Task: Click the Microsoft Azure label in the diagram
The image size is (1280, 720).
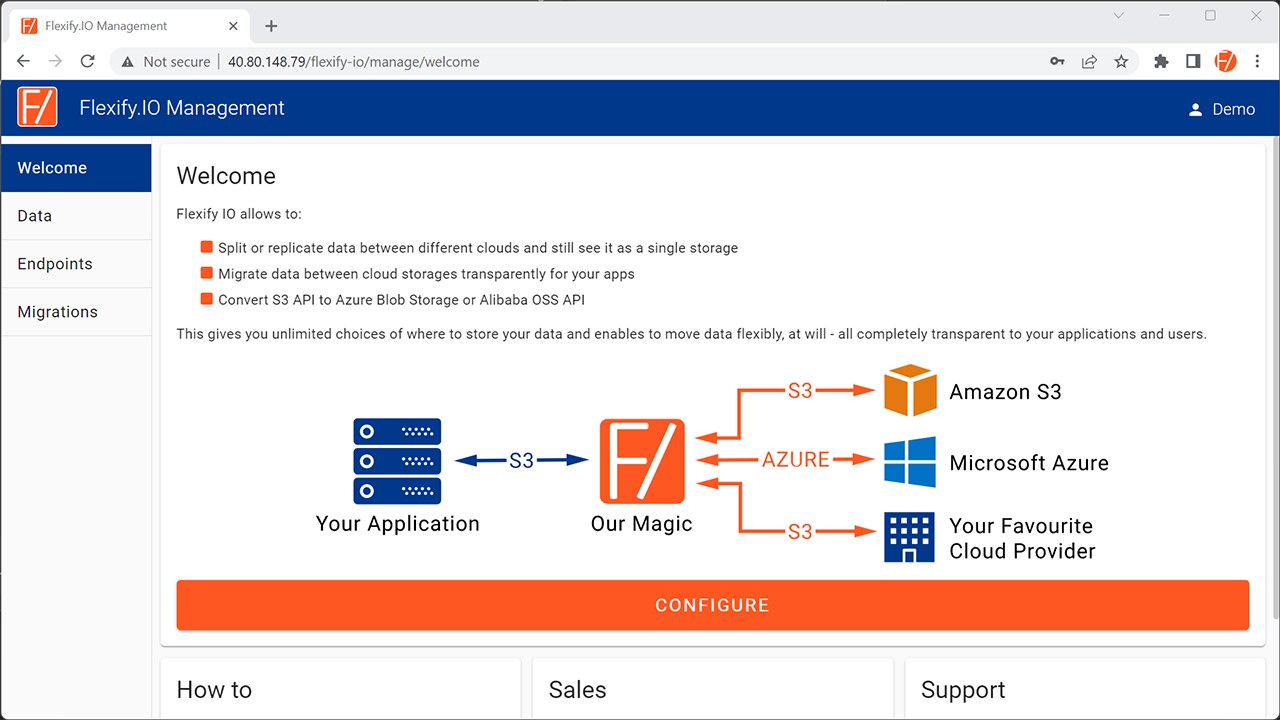Action: pos(1029,463)
